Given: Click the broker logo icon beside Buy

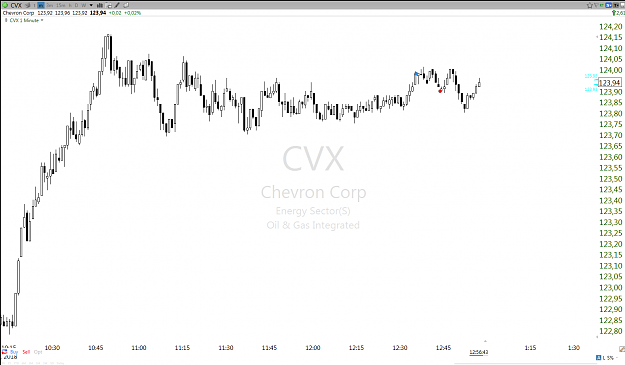Looking at the screenshot, I should pos(4,352).
